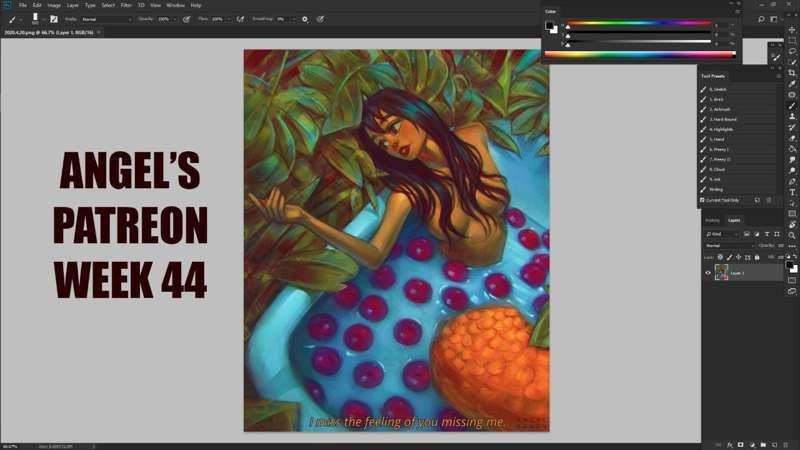
Task: Open the workspace switcher dropdown
Action: tap(774, 19)
